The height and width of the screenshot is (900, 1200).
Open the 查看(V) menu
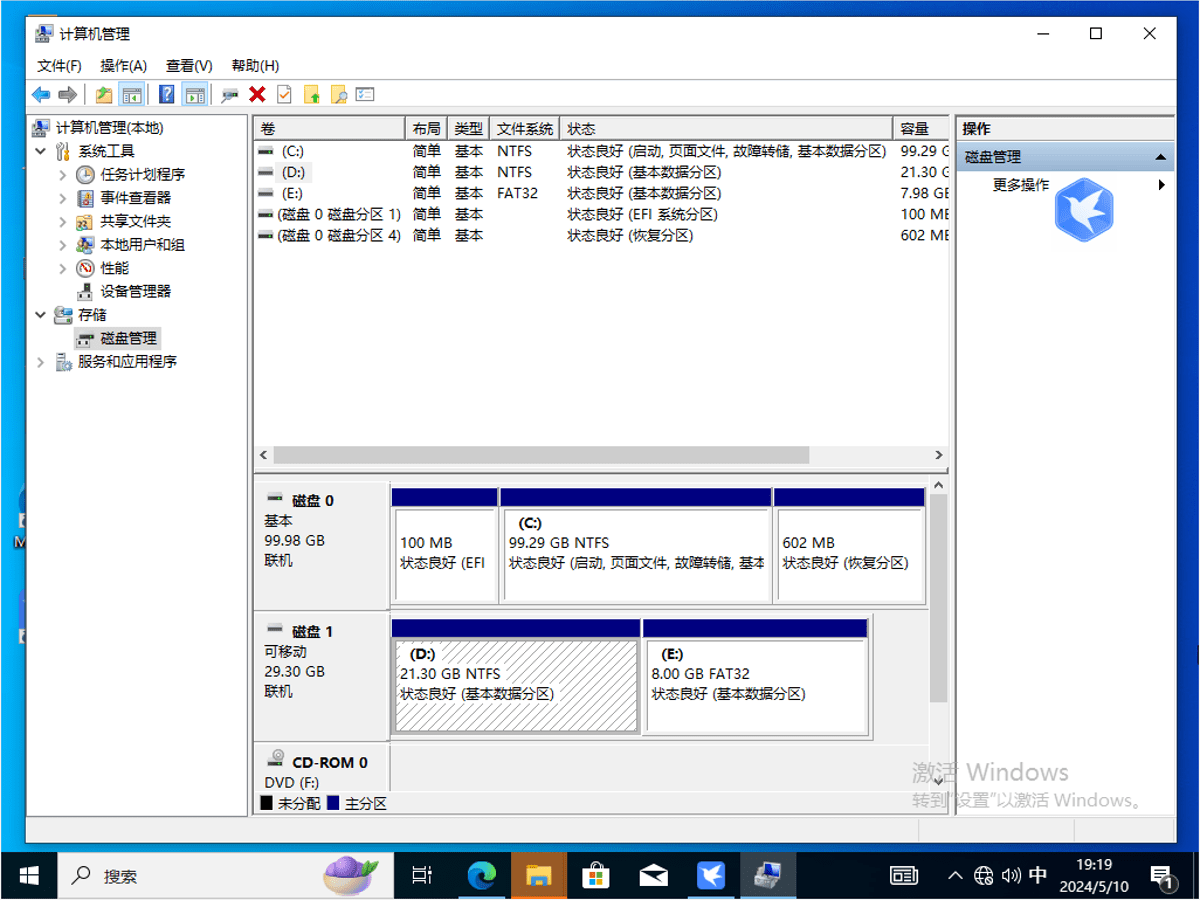(189, 66)
